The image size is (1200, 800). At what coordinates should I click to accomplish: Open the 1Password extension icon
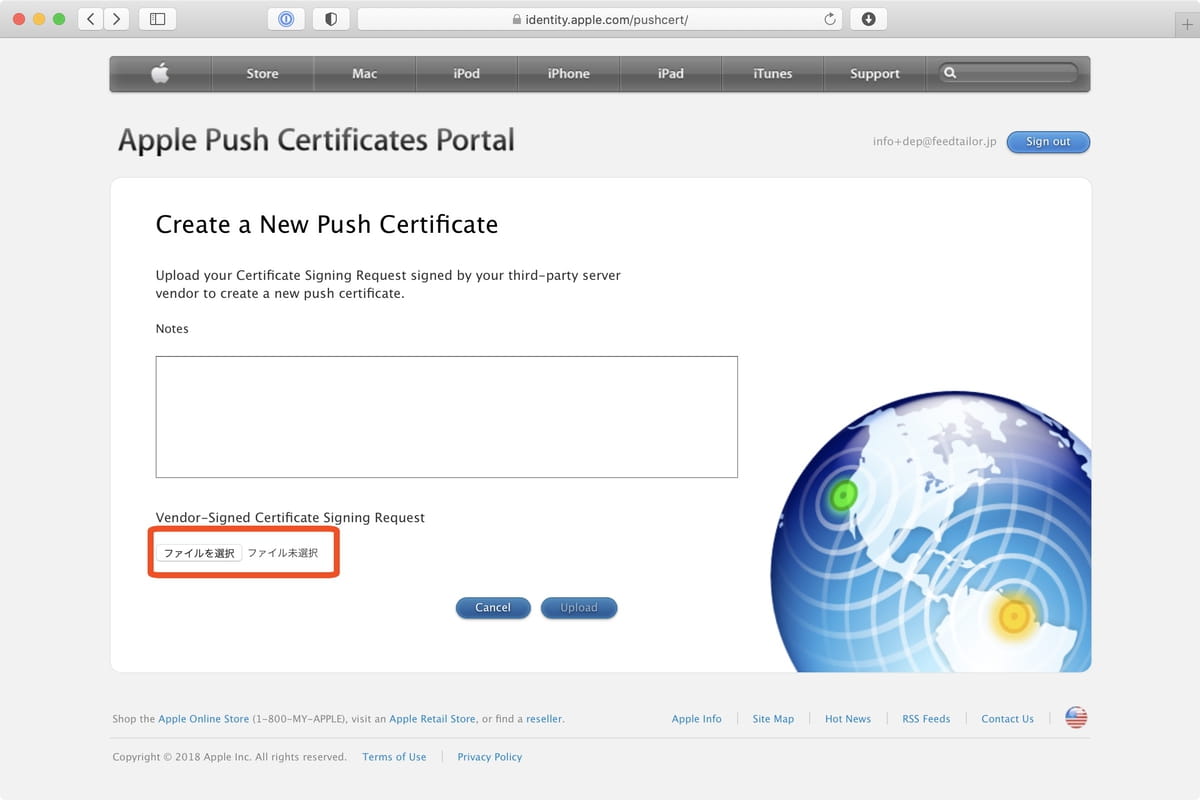click(286, 19)
